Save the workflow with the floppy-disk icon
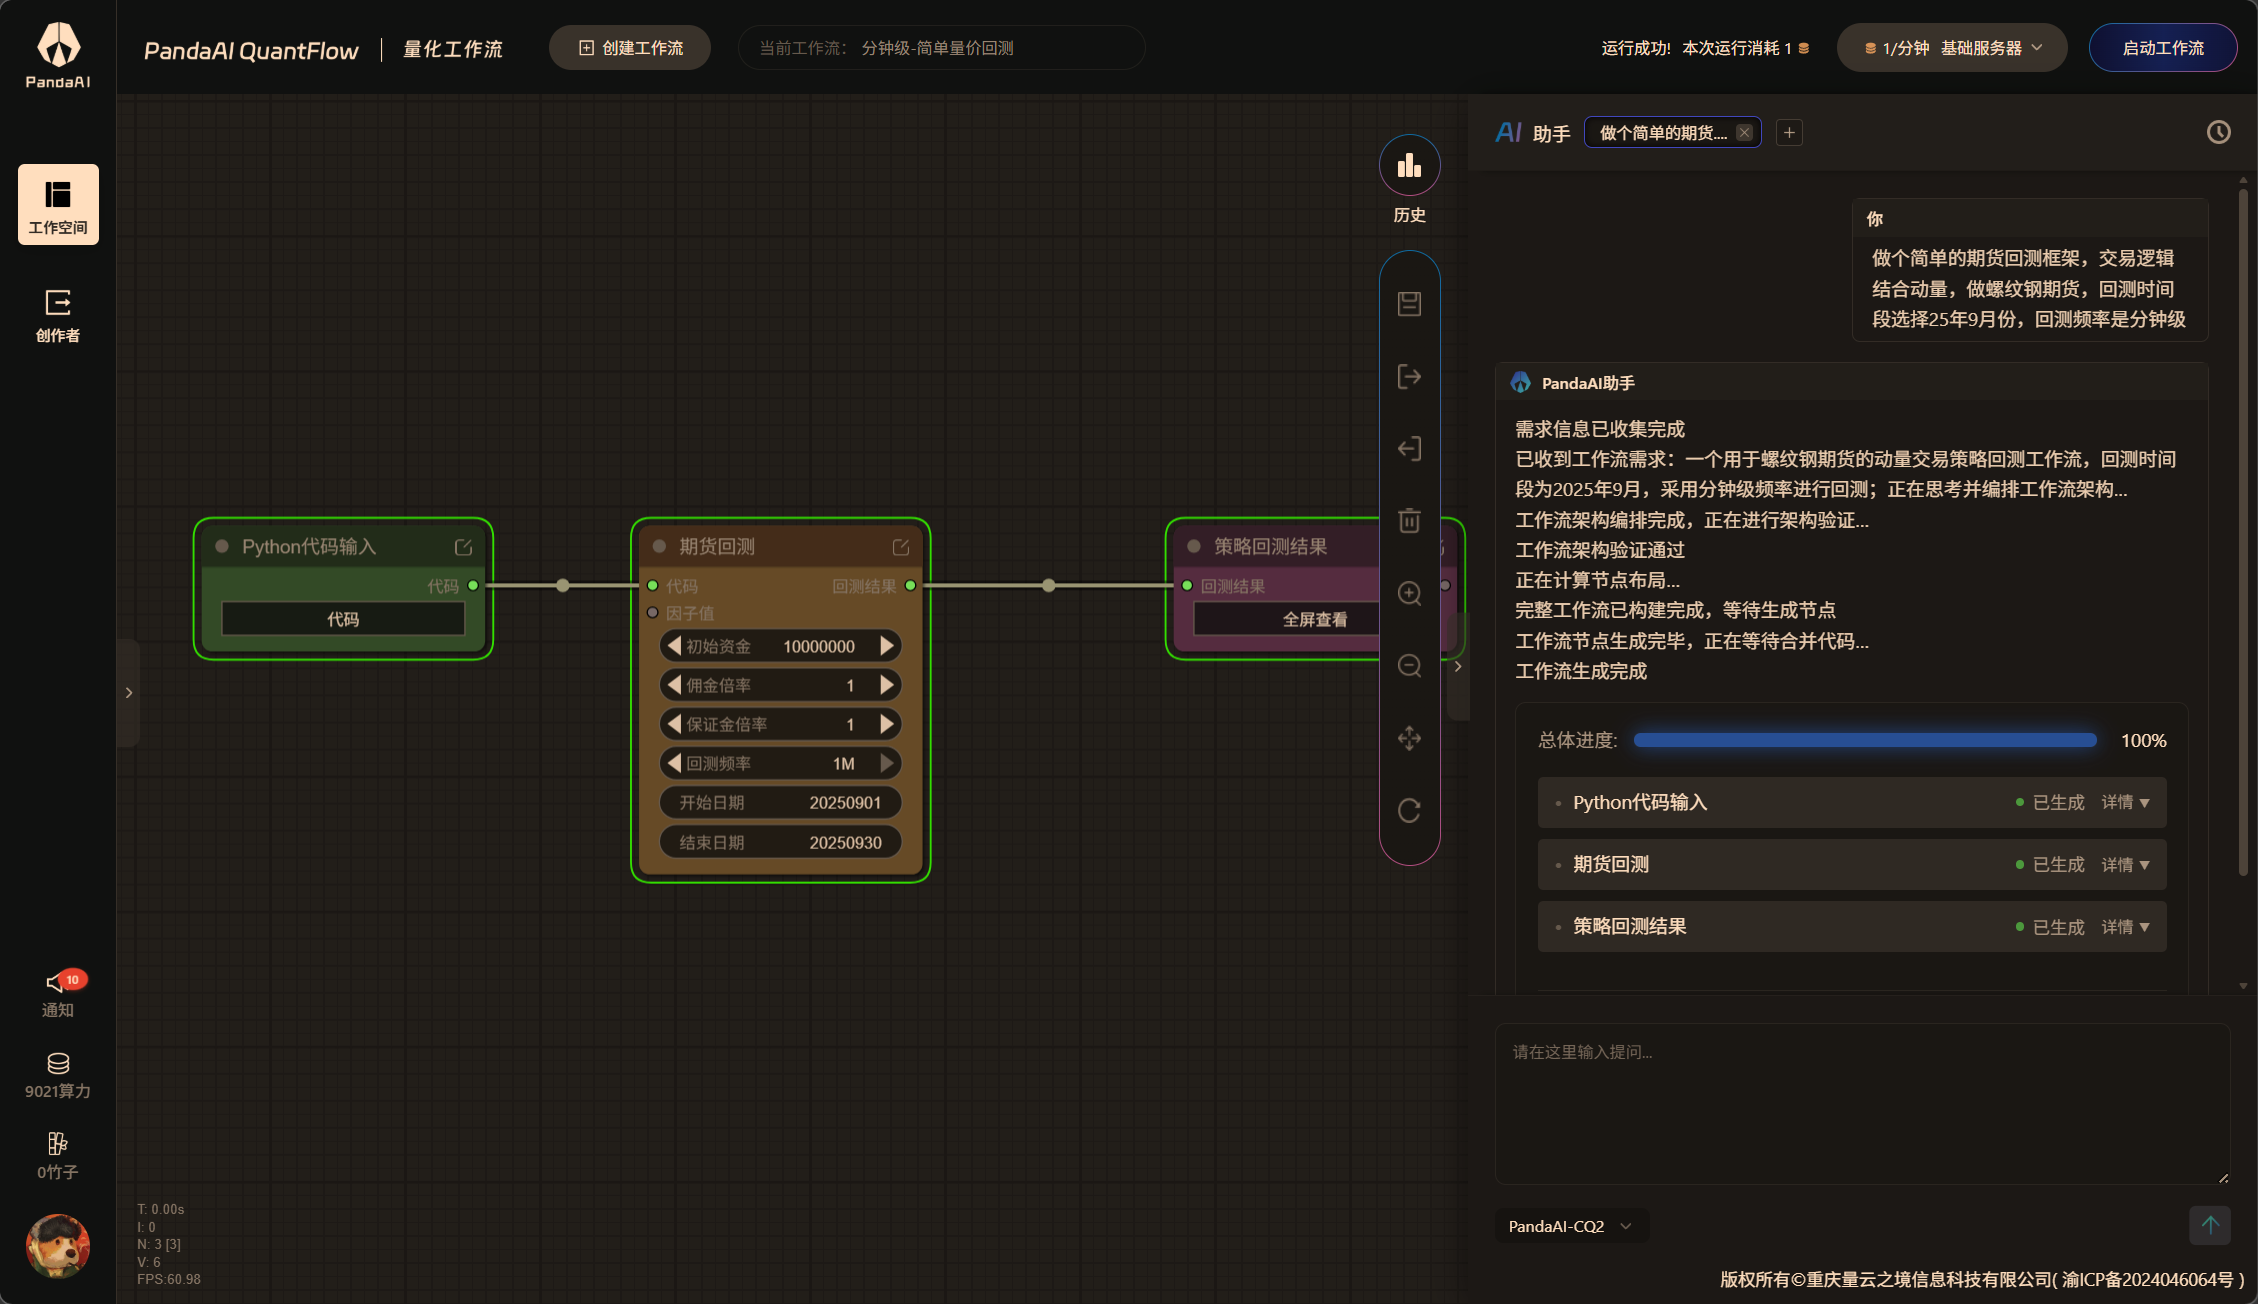This screenshot has height=1304, width=2258. point(1410,304)
